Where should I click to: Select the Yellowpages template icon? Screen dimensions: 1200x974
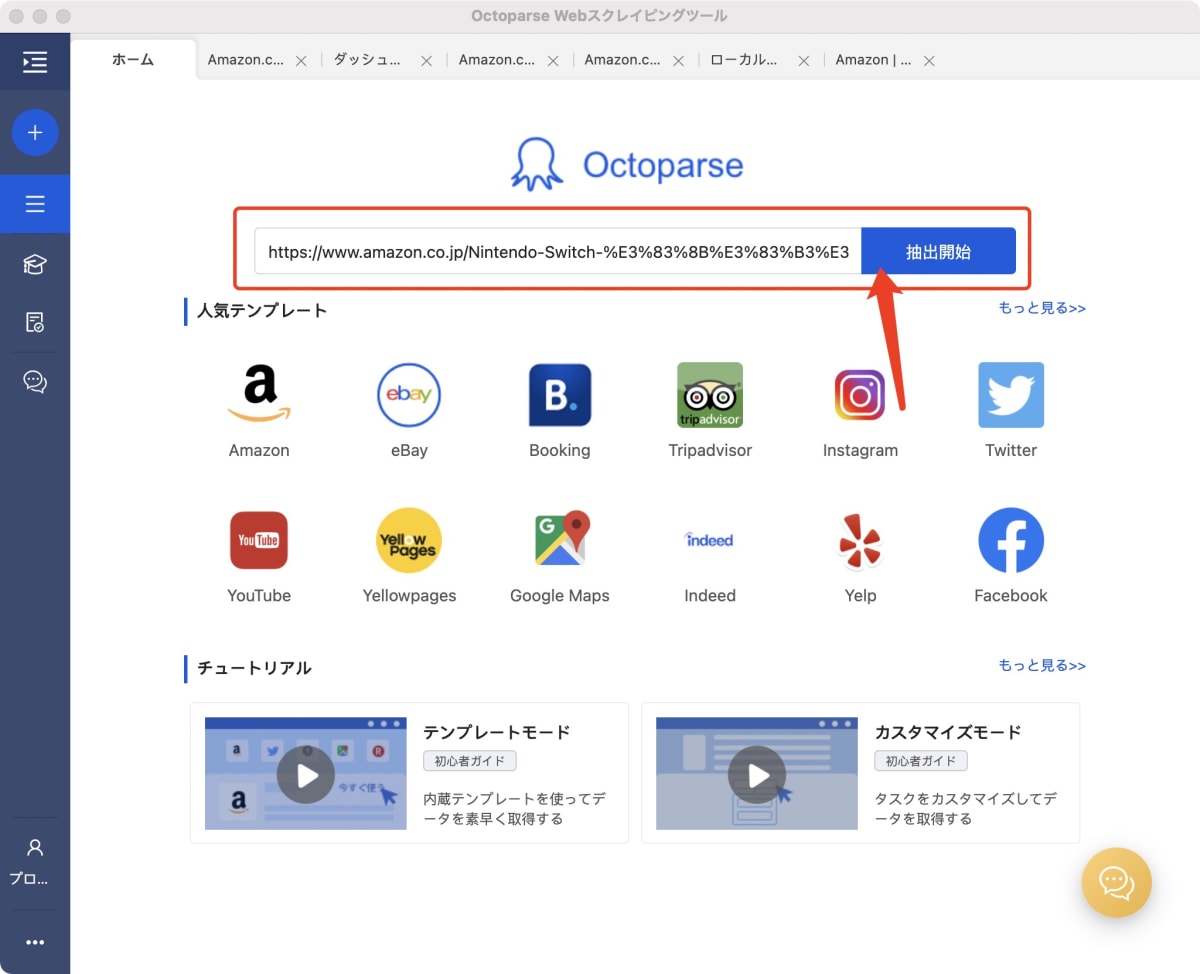[409, 540]
